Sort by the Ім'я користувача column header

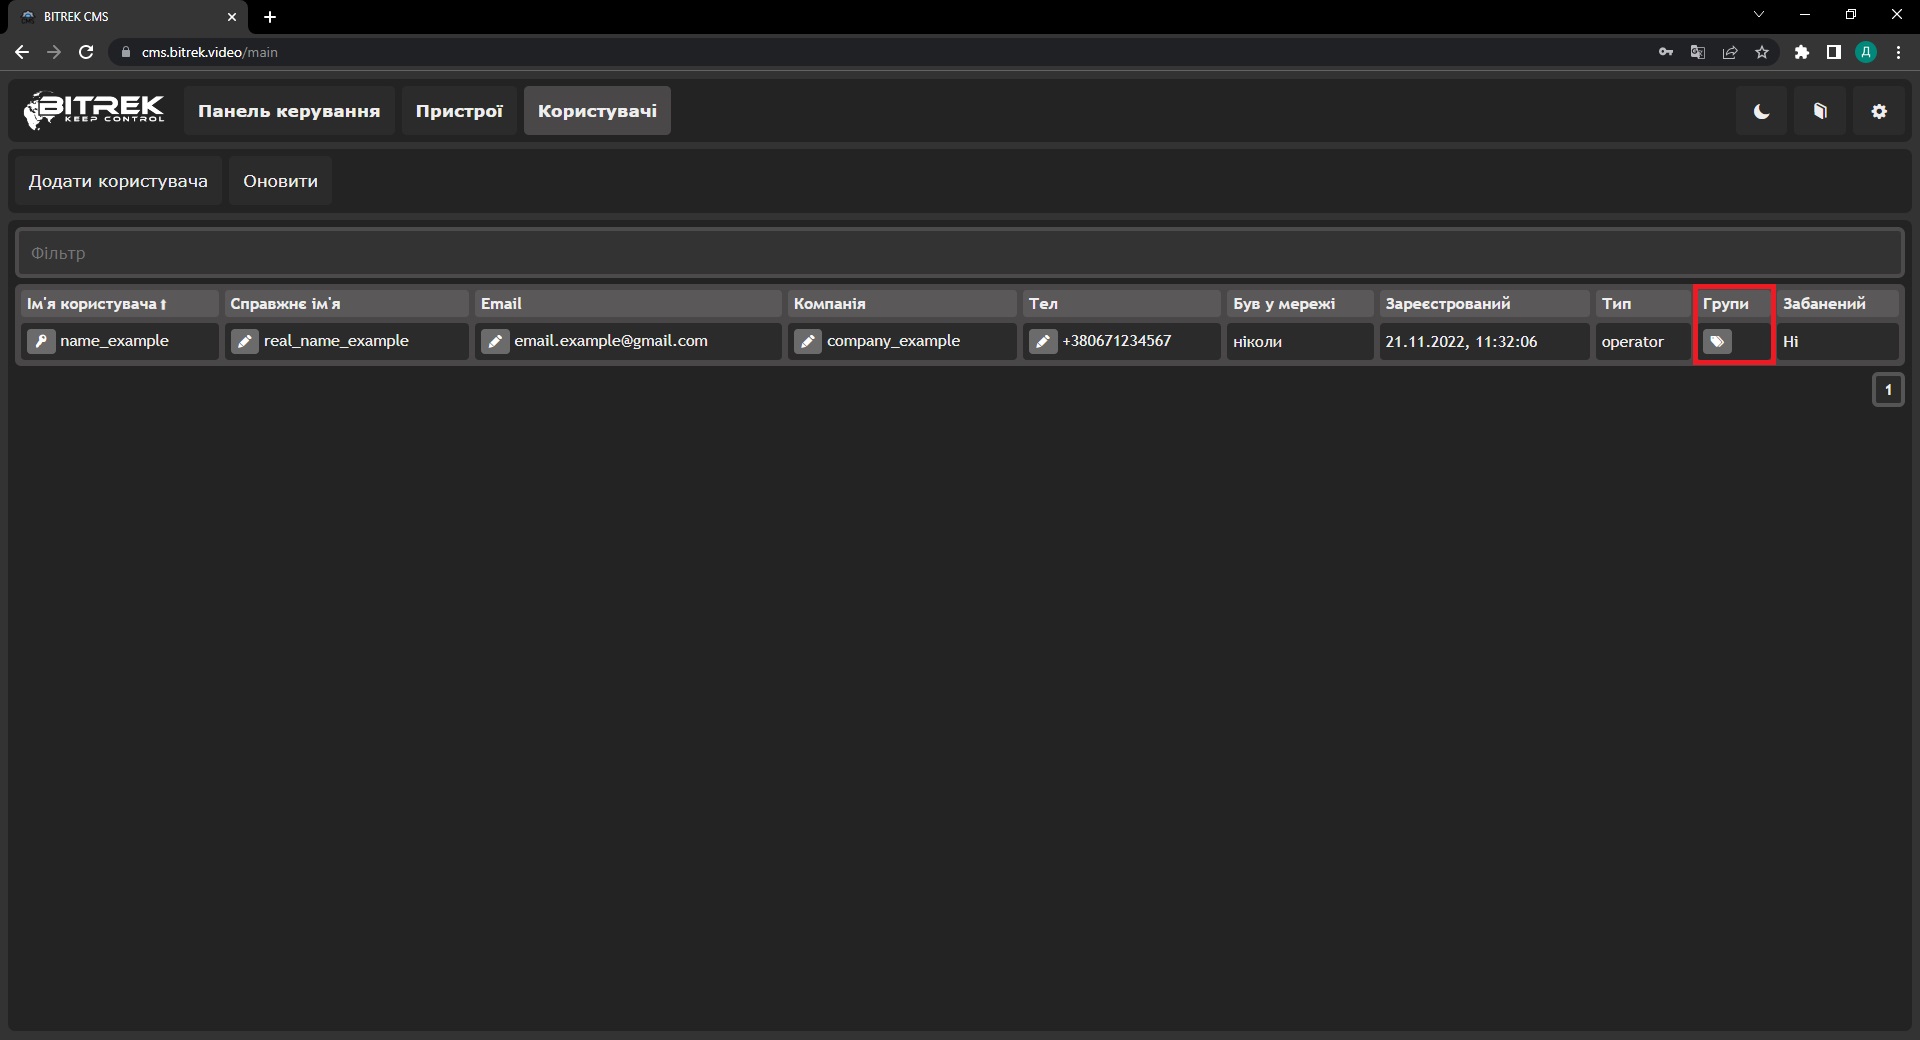(x=97, y=304)
